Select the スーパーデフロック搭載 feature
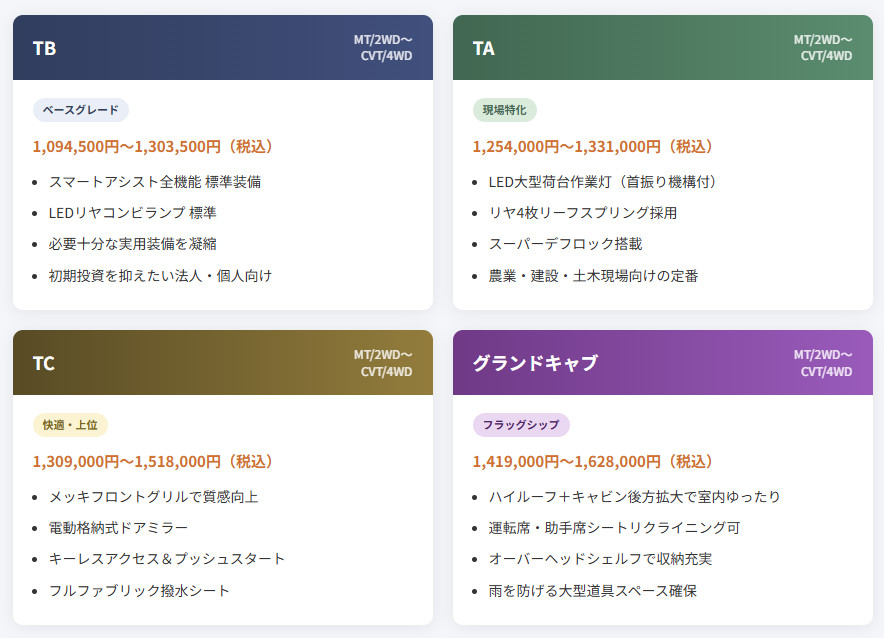 [565, 244]
